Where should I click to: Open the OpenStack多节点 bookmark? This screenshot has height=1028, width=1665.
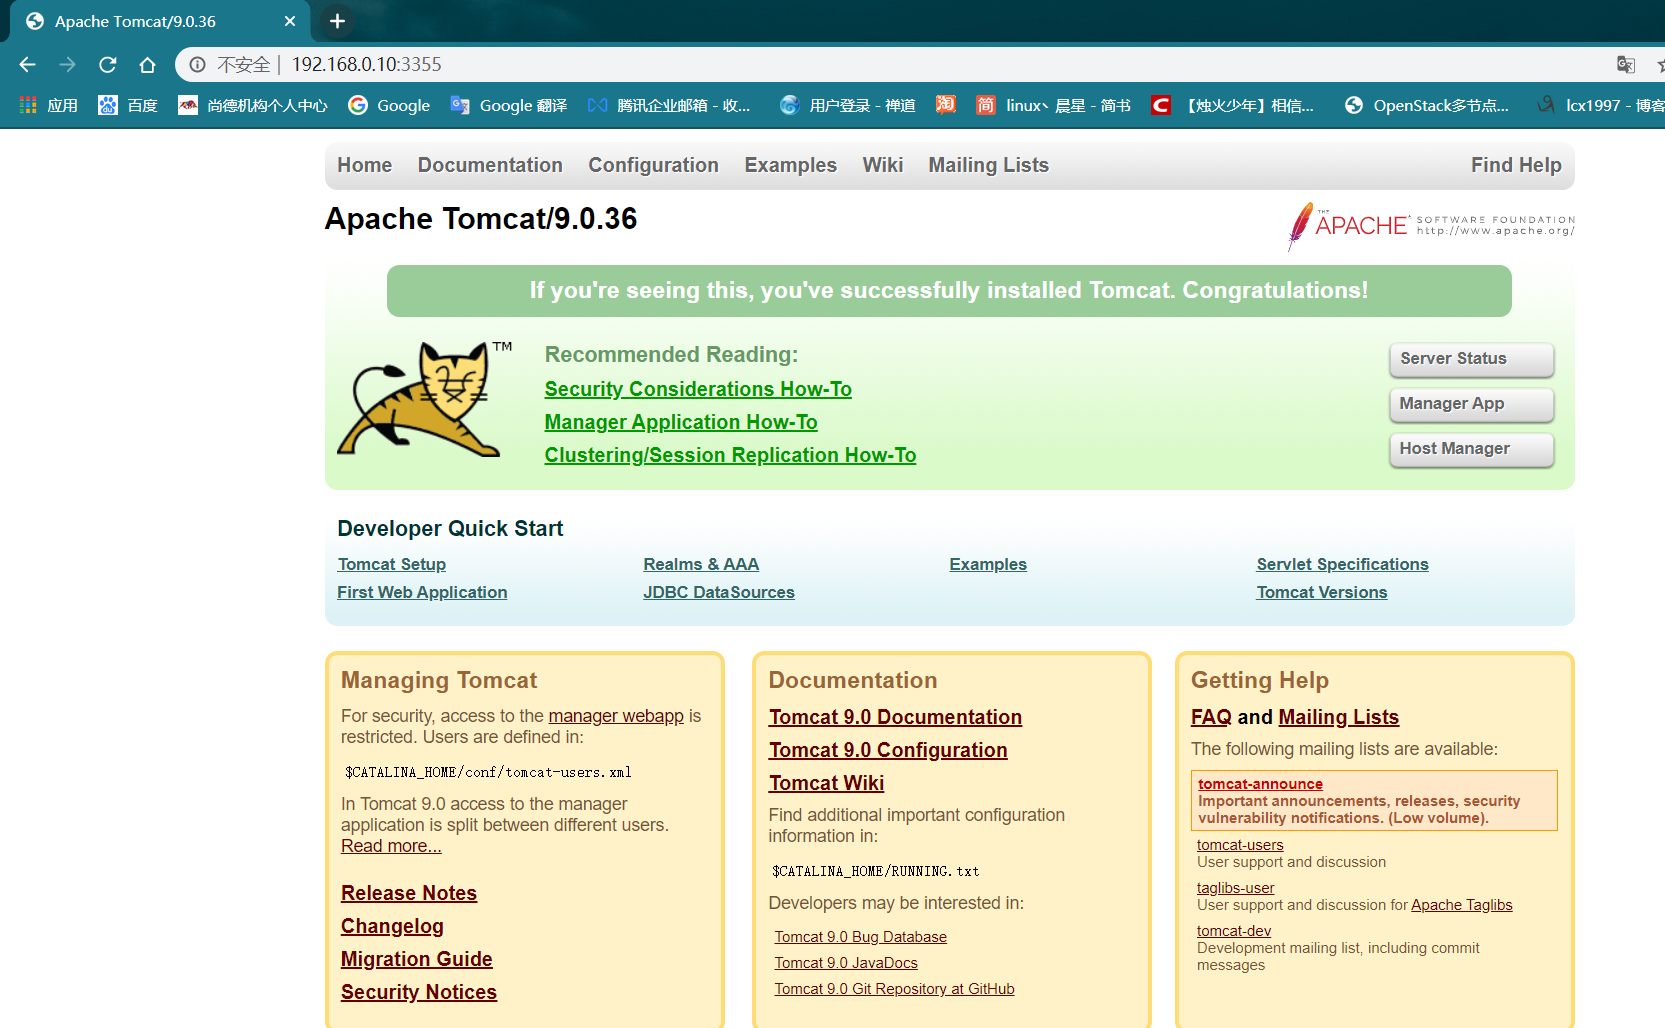[x=1427, y=105]
